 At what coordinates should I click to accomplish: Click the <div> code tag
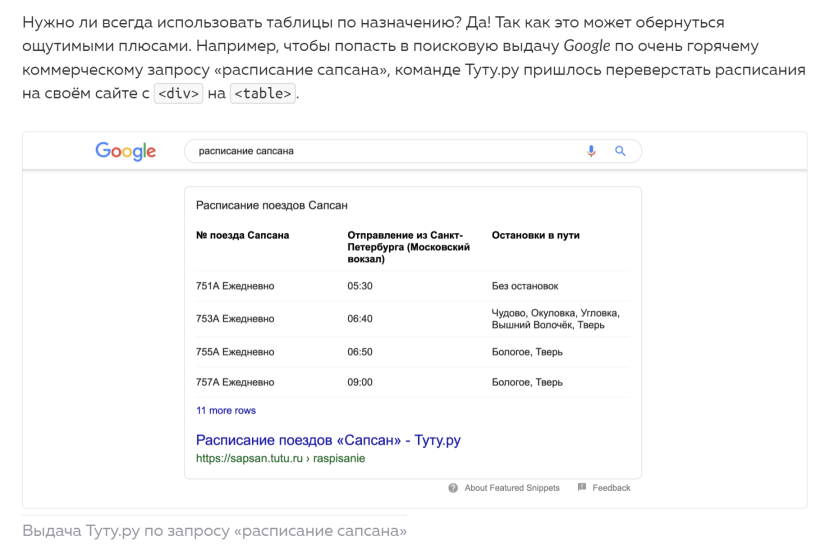pos(178,94)
